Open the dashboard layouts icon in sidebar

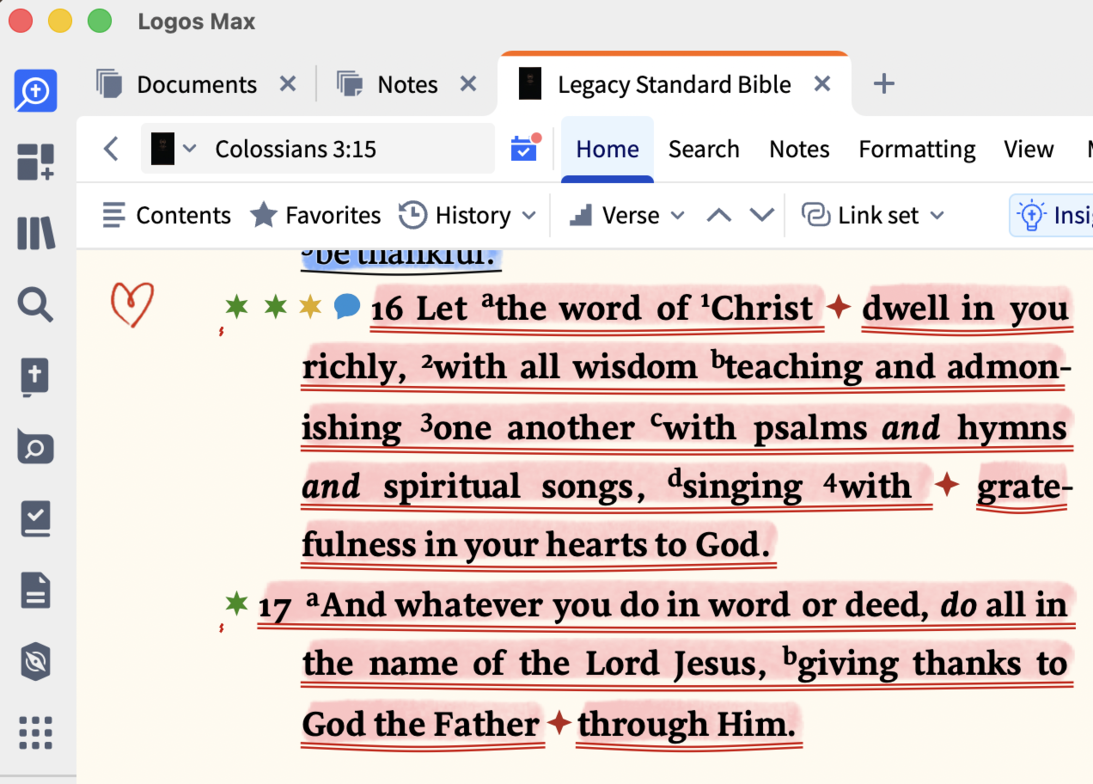click(x=35, y=162)
